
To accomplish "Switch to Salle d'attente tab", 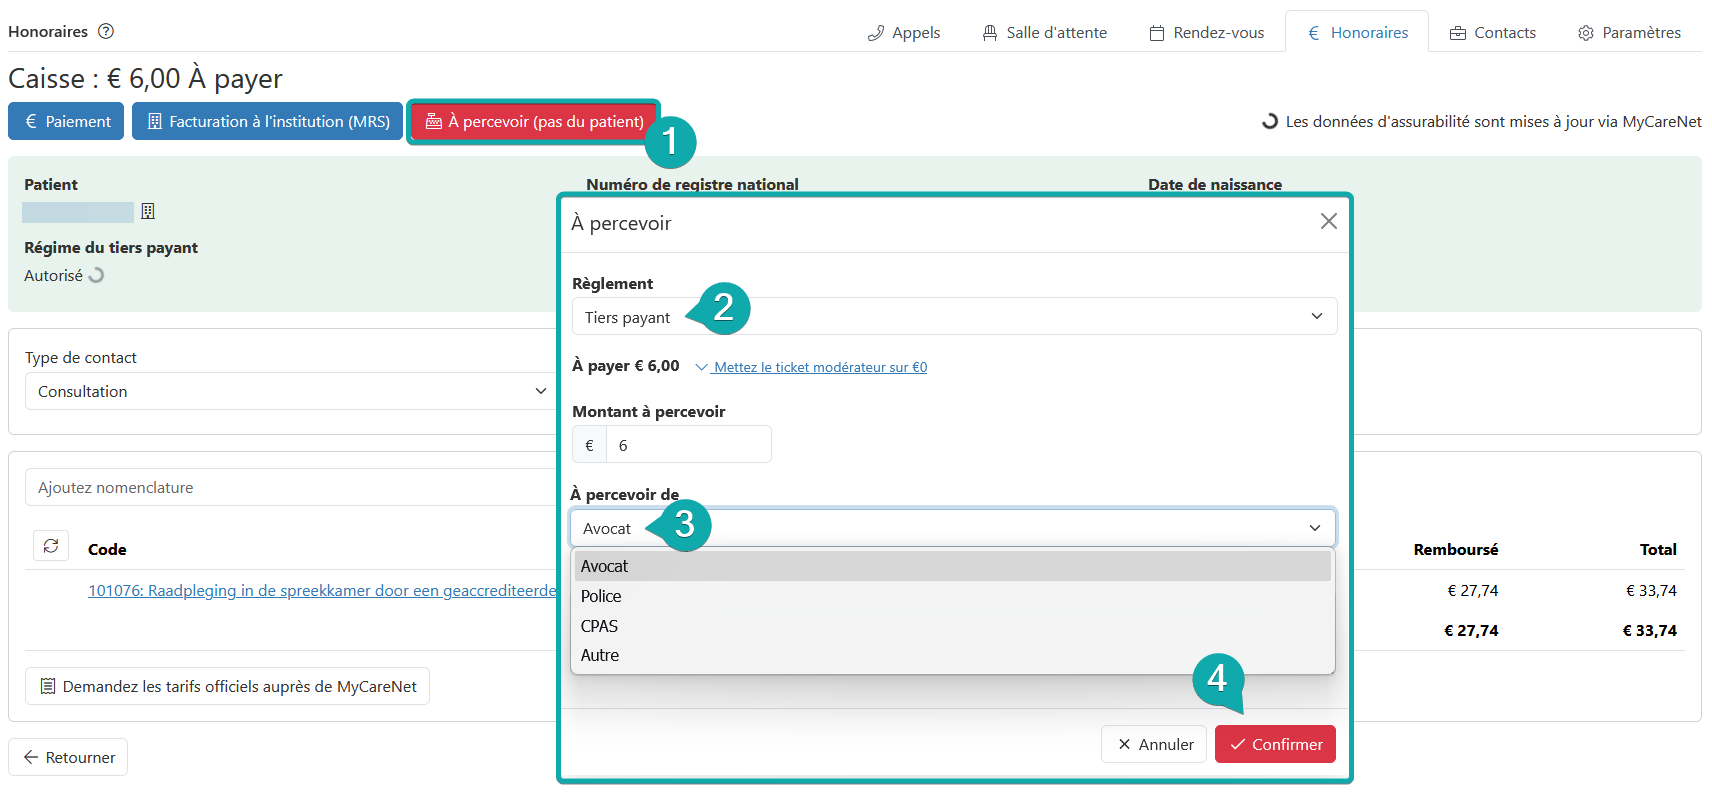I will pyautogui.click(x=1045, y=32).
